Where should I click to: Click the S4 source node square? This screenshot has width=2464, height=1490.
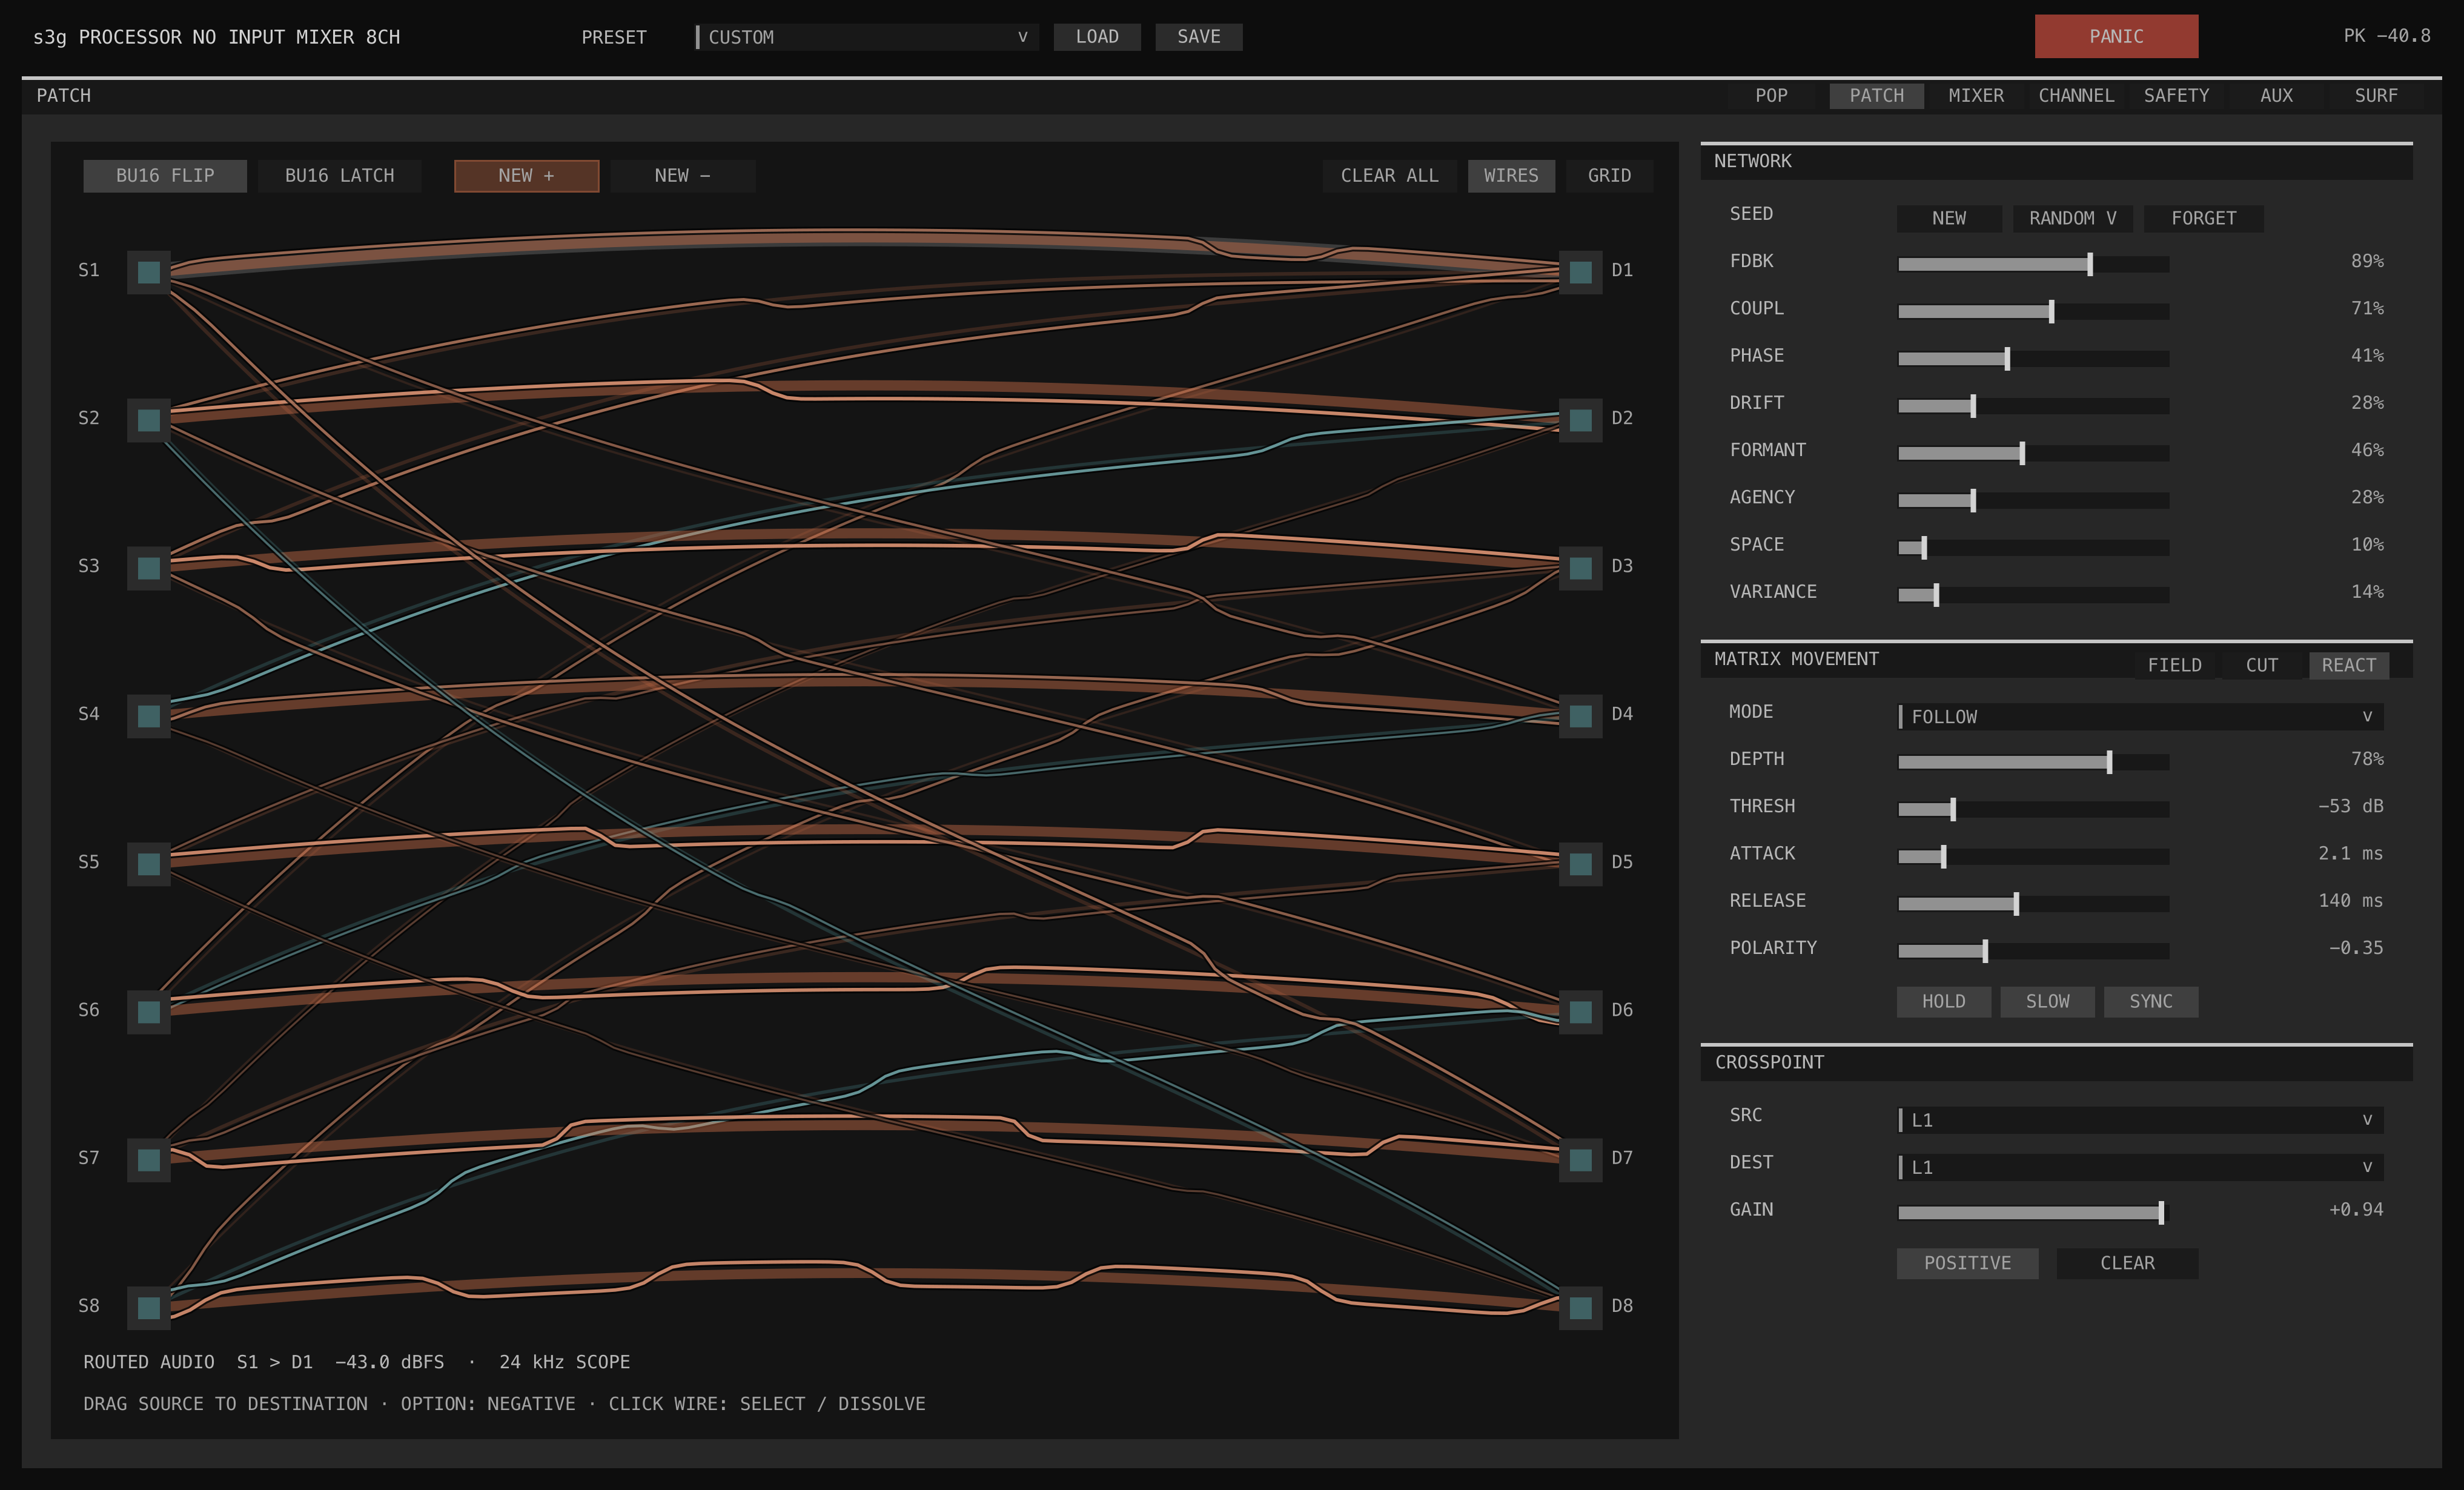click(x=149, y=715)
